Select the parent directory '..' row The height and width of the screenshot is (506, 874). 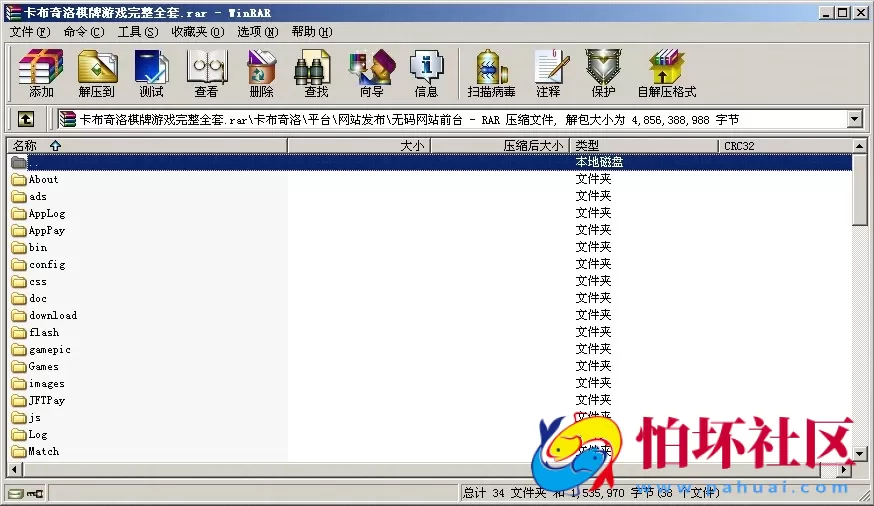point(430,163)
